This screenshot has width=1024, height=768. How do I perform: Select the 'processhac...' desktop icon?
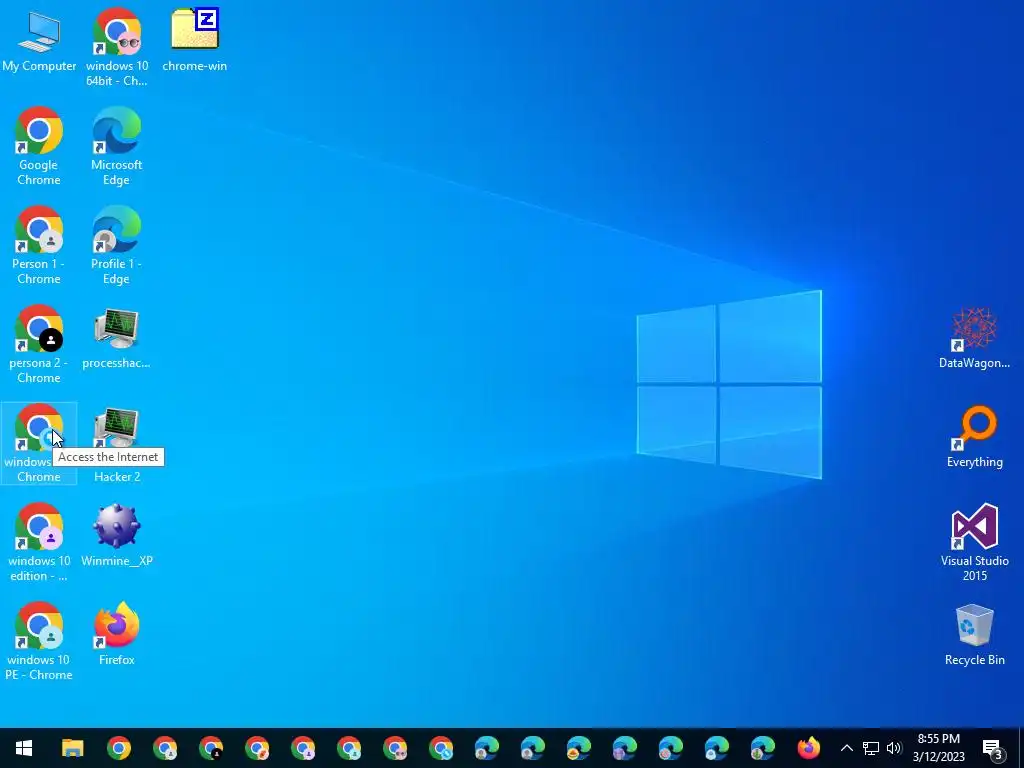coord(117,338)
